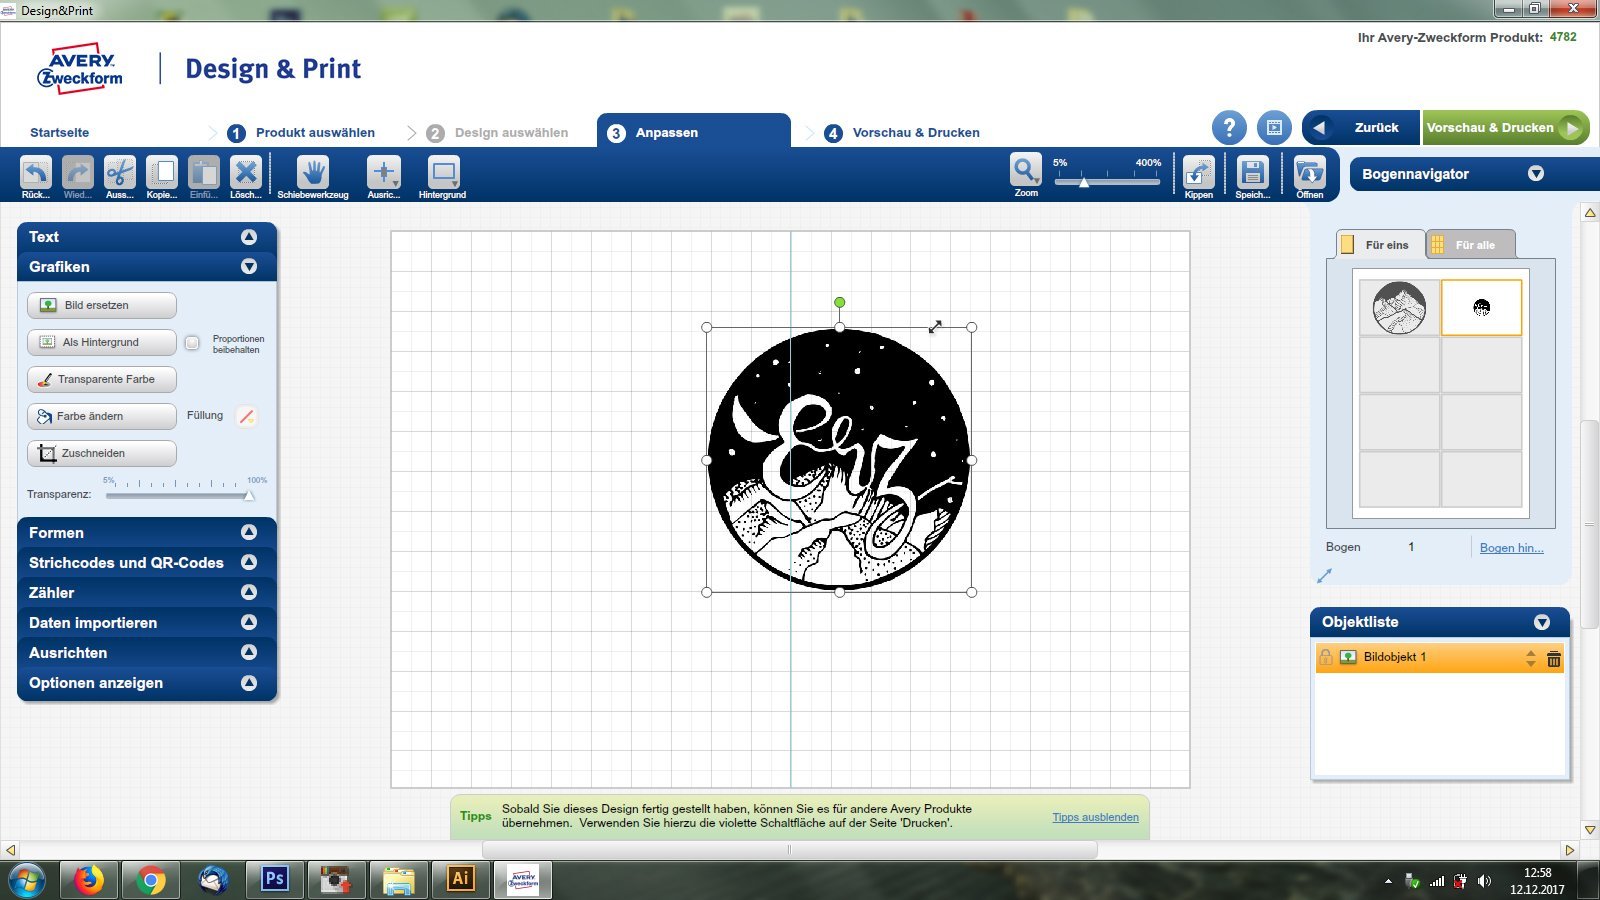
Task: Select the Schiebewerkzeug hand tool
Action: [313, 173]
